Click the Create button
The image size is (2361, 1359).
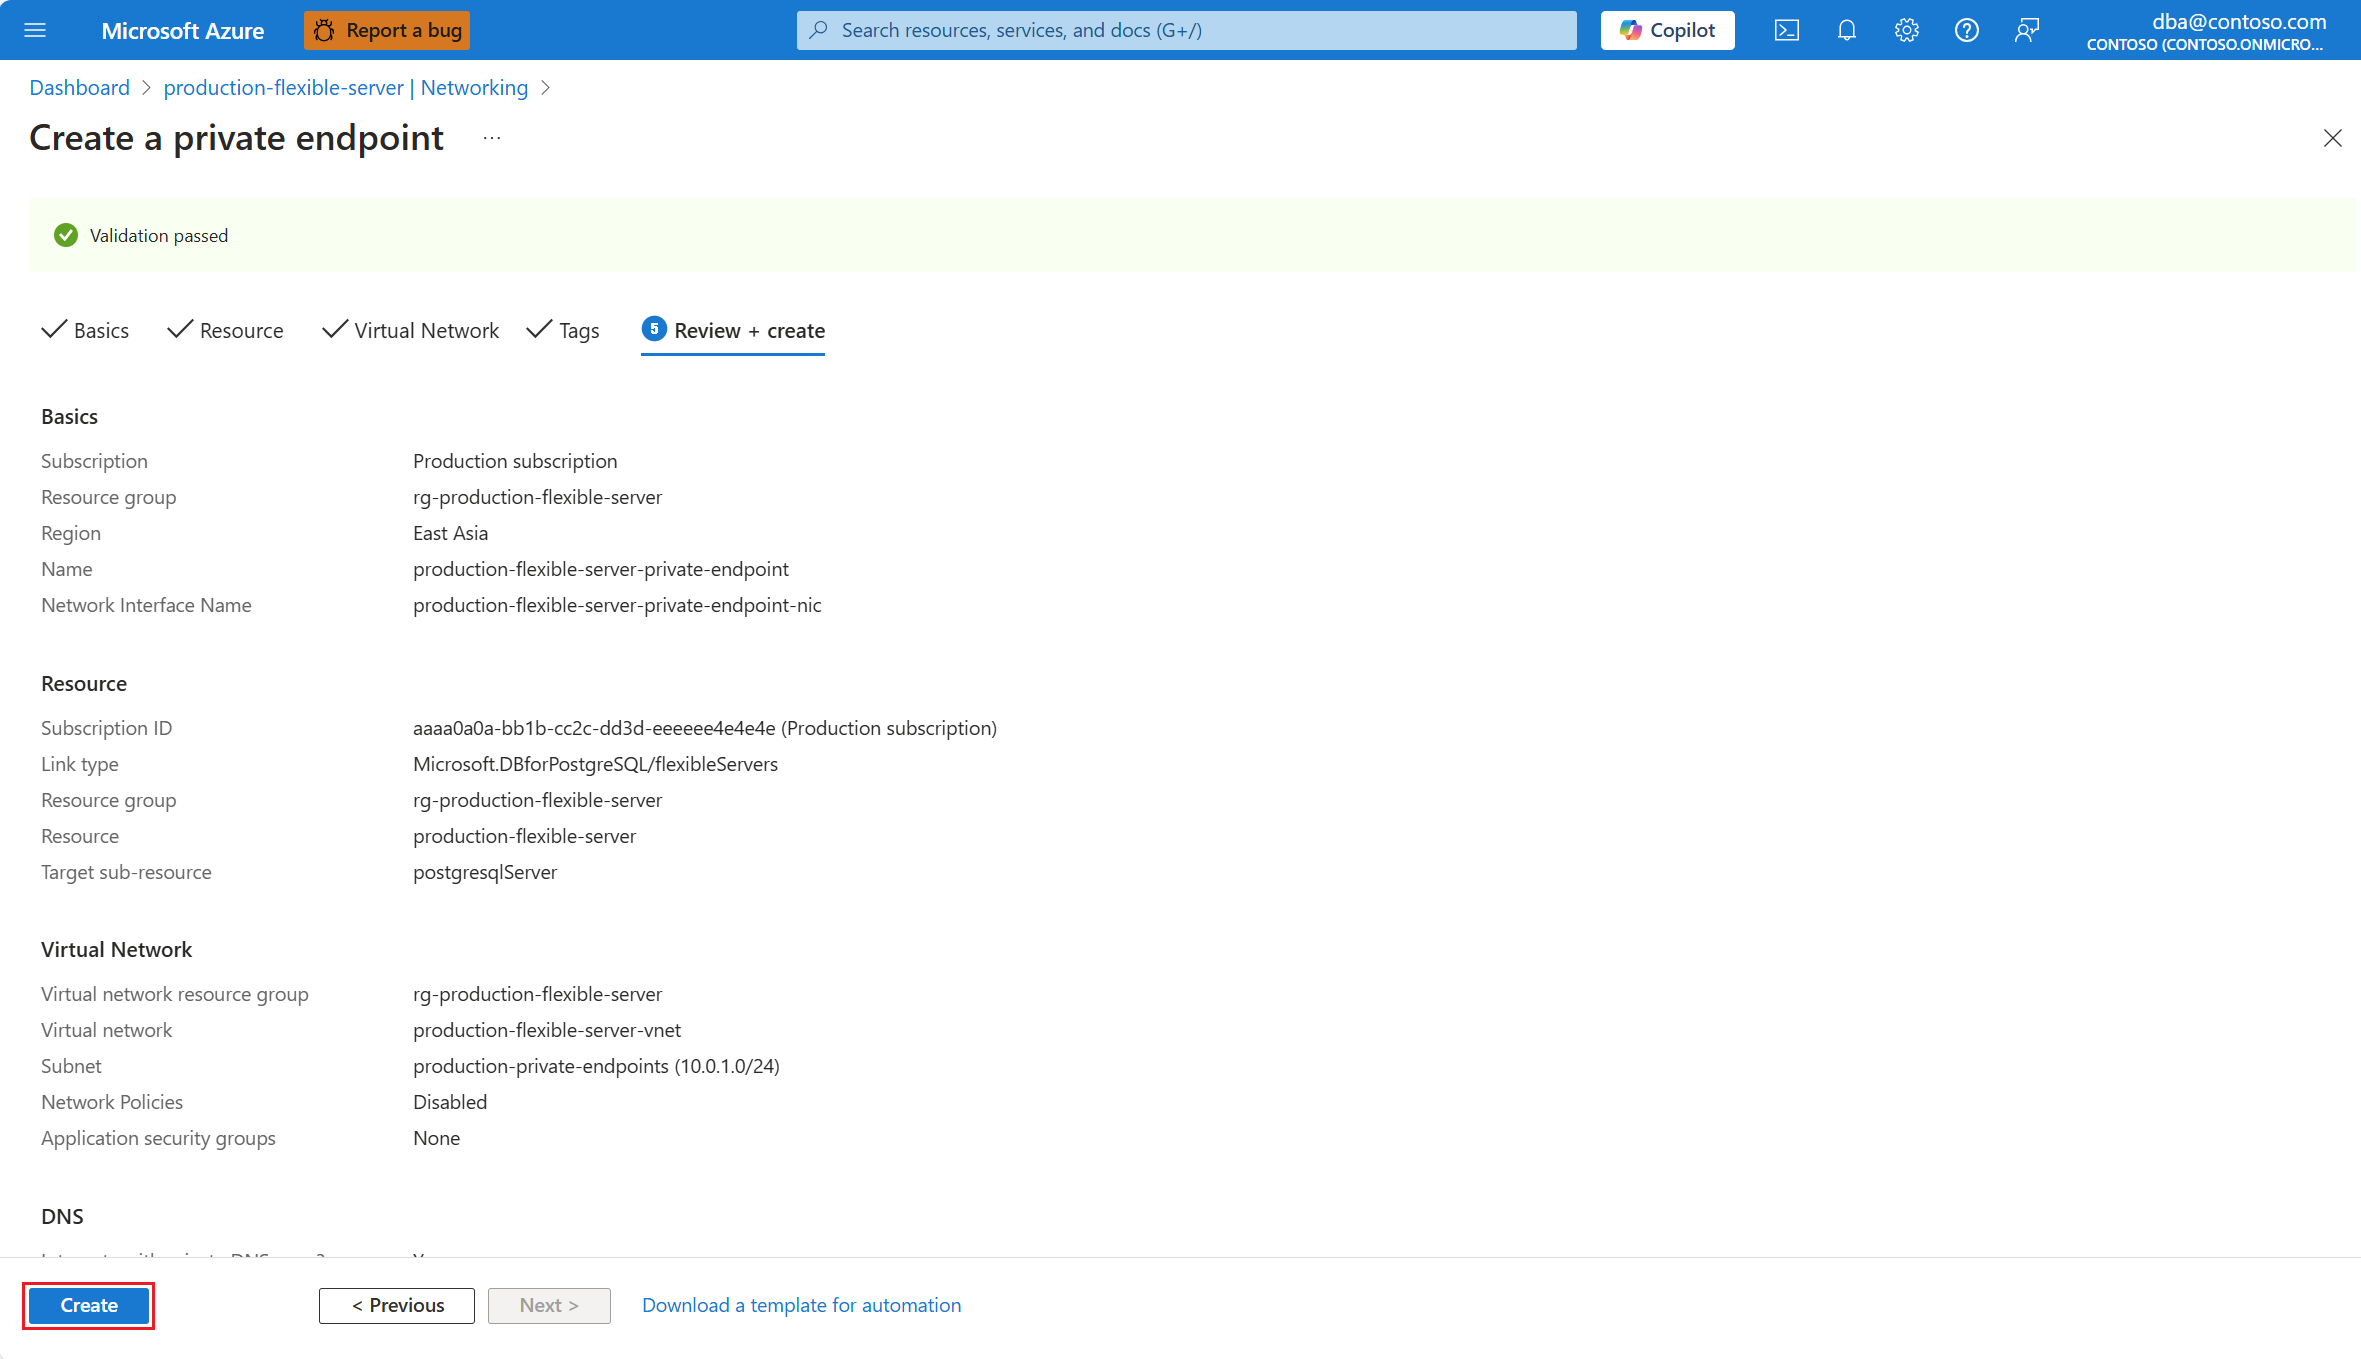tap(89, 1305)
